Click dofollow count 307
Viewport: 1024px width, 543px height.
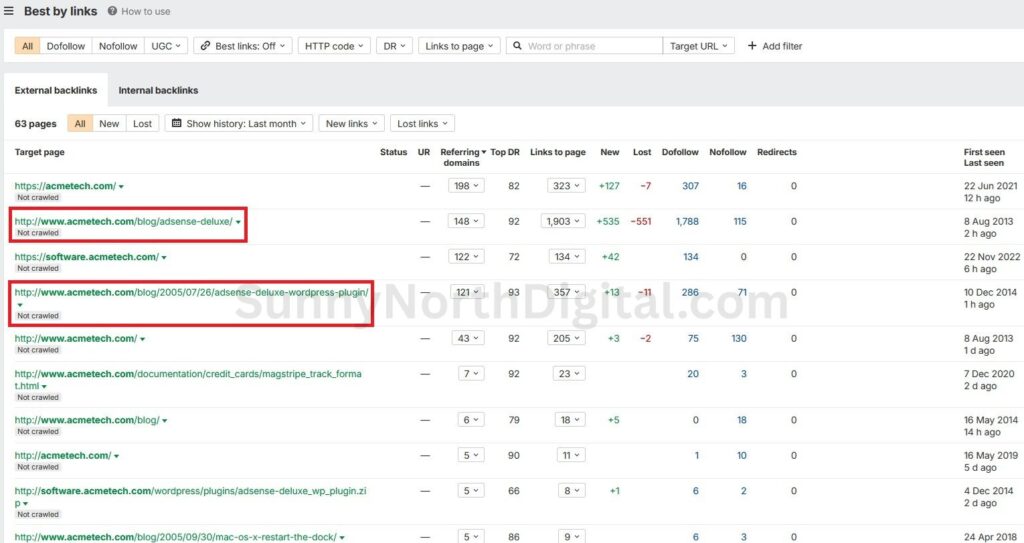[690, 186]
